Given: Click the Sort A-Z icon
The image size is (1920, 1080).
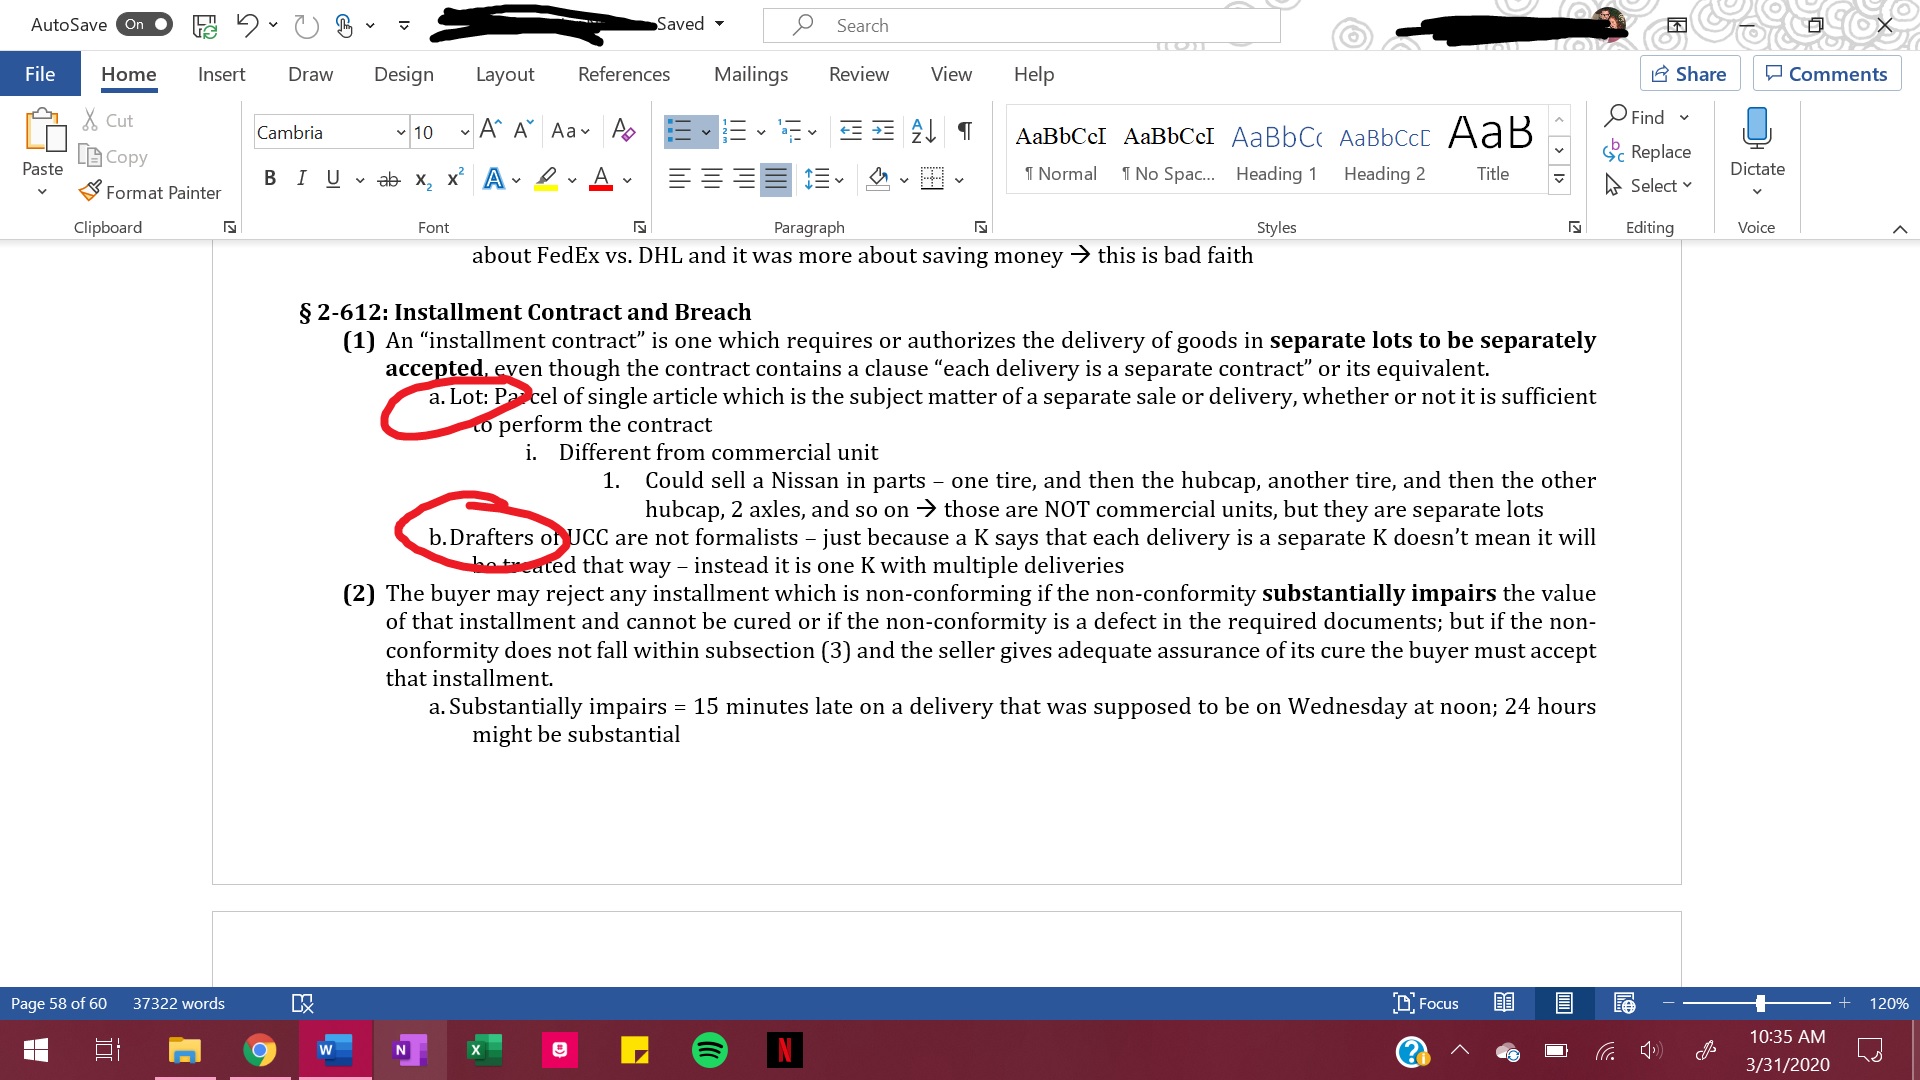Looking at the screenshot, I should (923, 131).
